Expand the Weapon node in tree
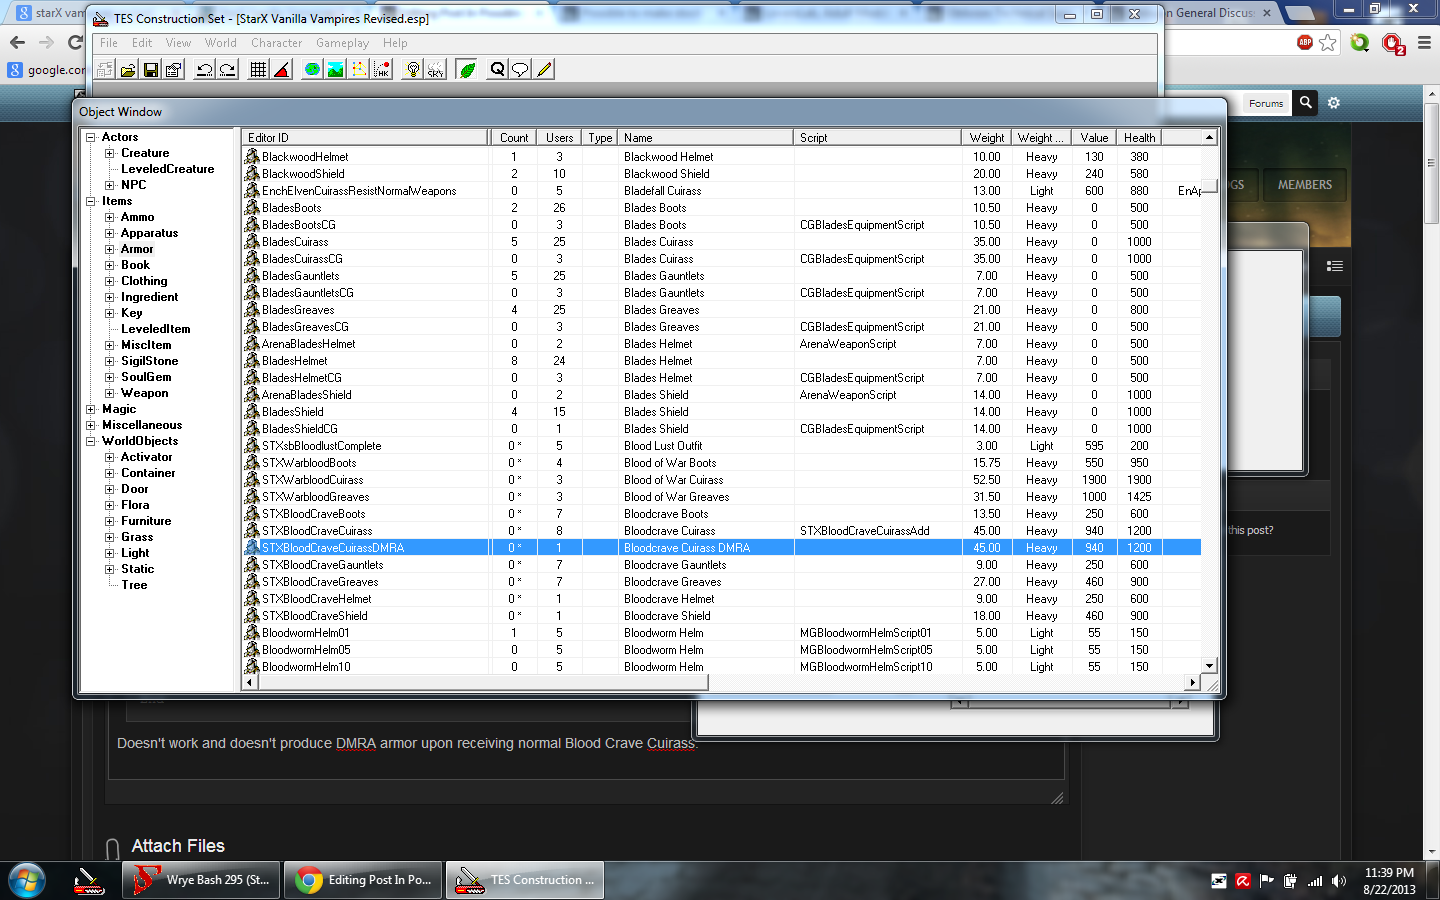Viewport: 1440px width, 900px height. pos(110,393)
